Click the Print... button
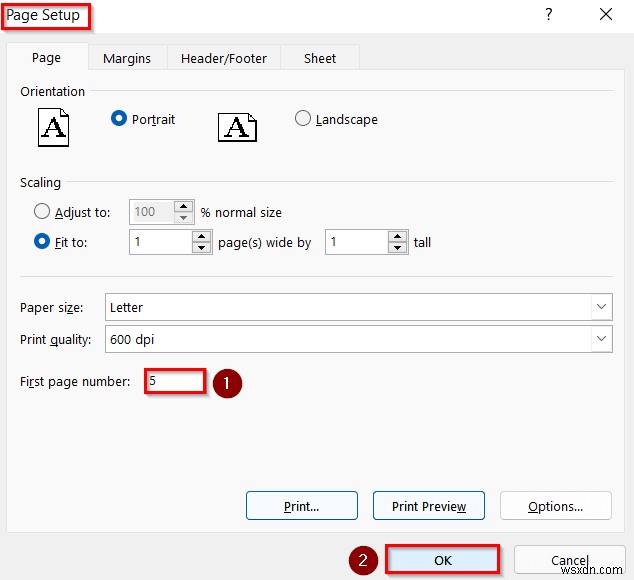 coord(302,506)
